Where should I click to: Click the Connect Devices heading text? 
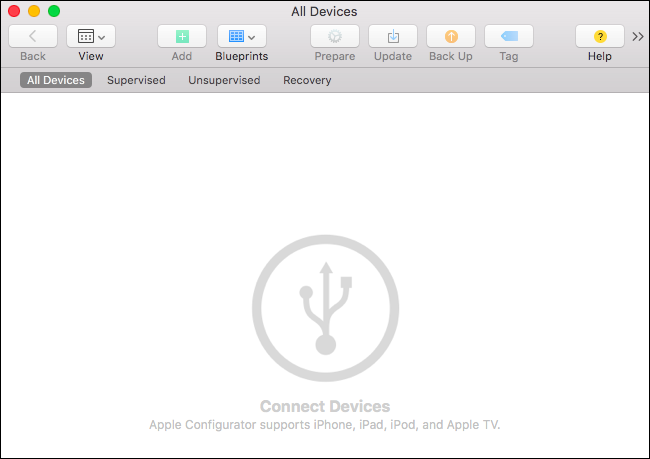(325, 407)
